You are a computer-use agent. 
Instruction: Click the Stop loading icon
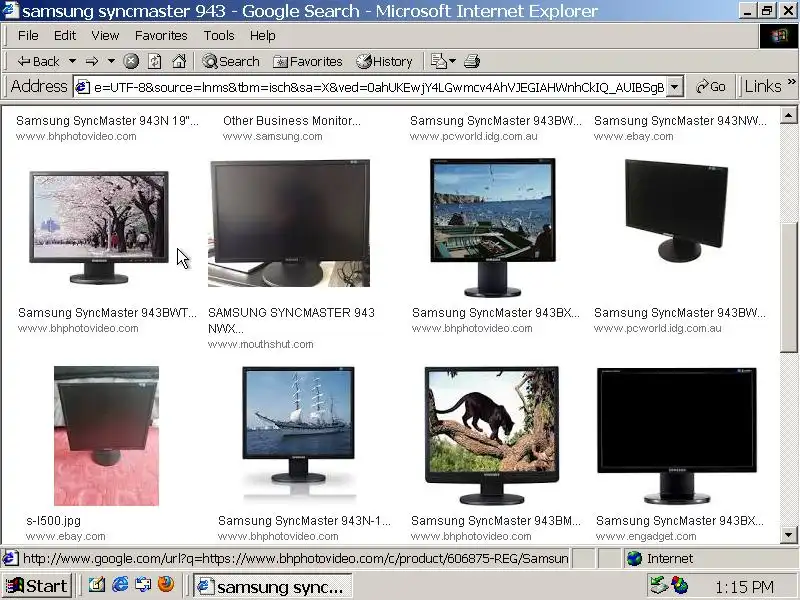click(131, 62)
